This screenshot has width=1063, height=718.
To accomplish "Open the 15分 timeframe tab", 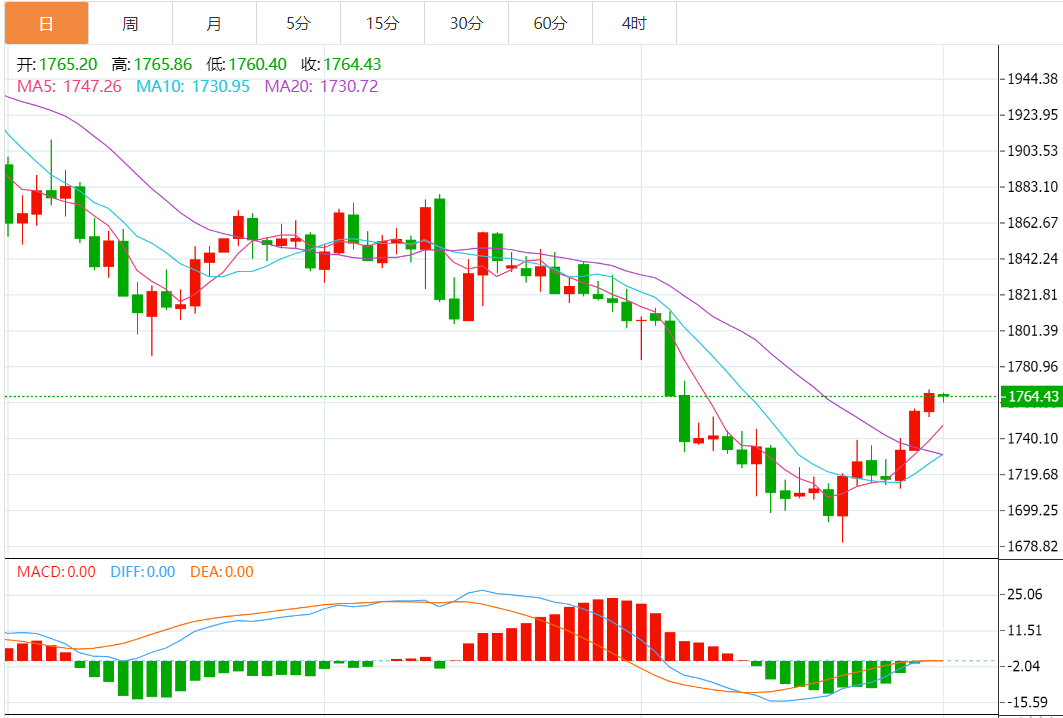I will [x=382, y=24].
